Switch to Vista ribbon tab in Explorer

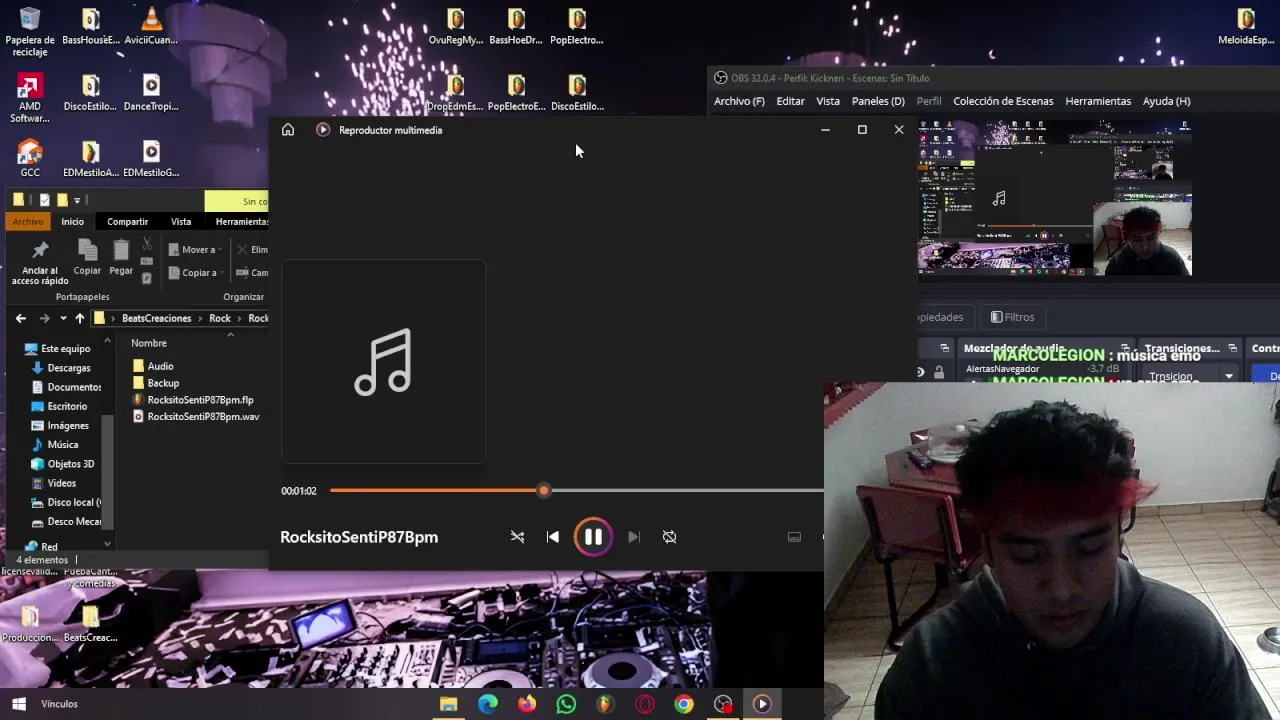[181, 221]
